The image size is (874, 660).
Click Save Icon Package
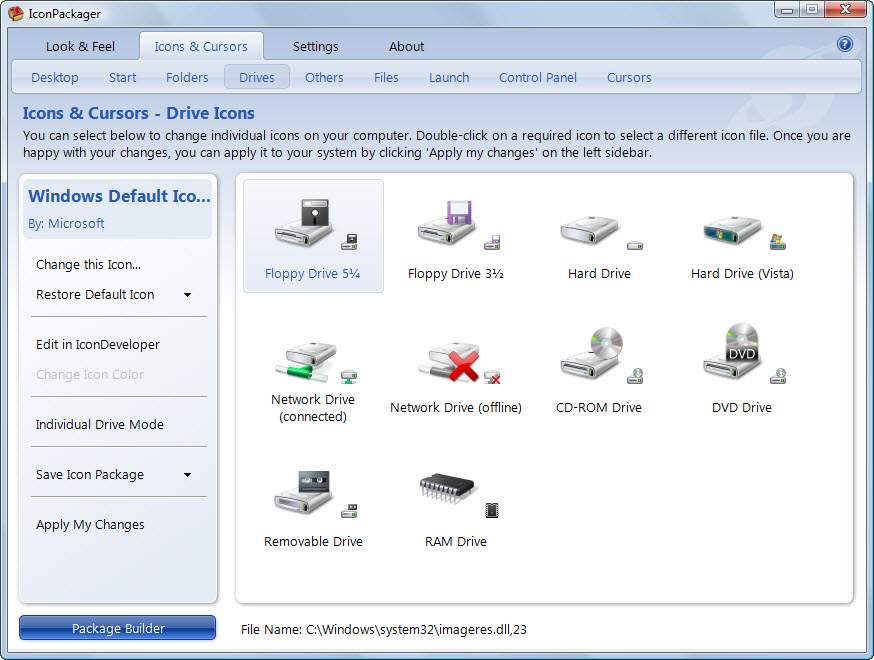point(90,475)
